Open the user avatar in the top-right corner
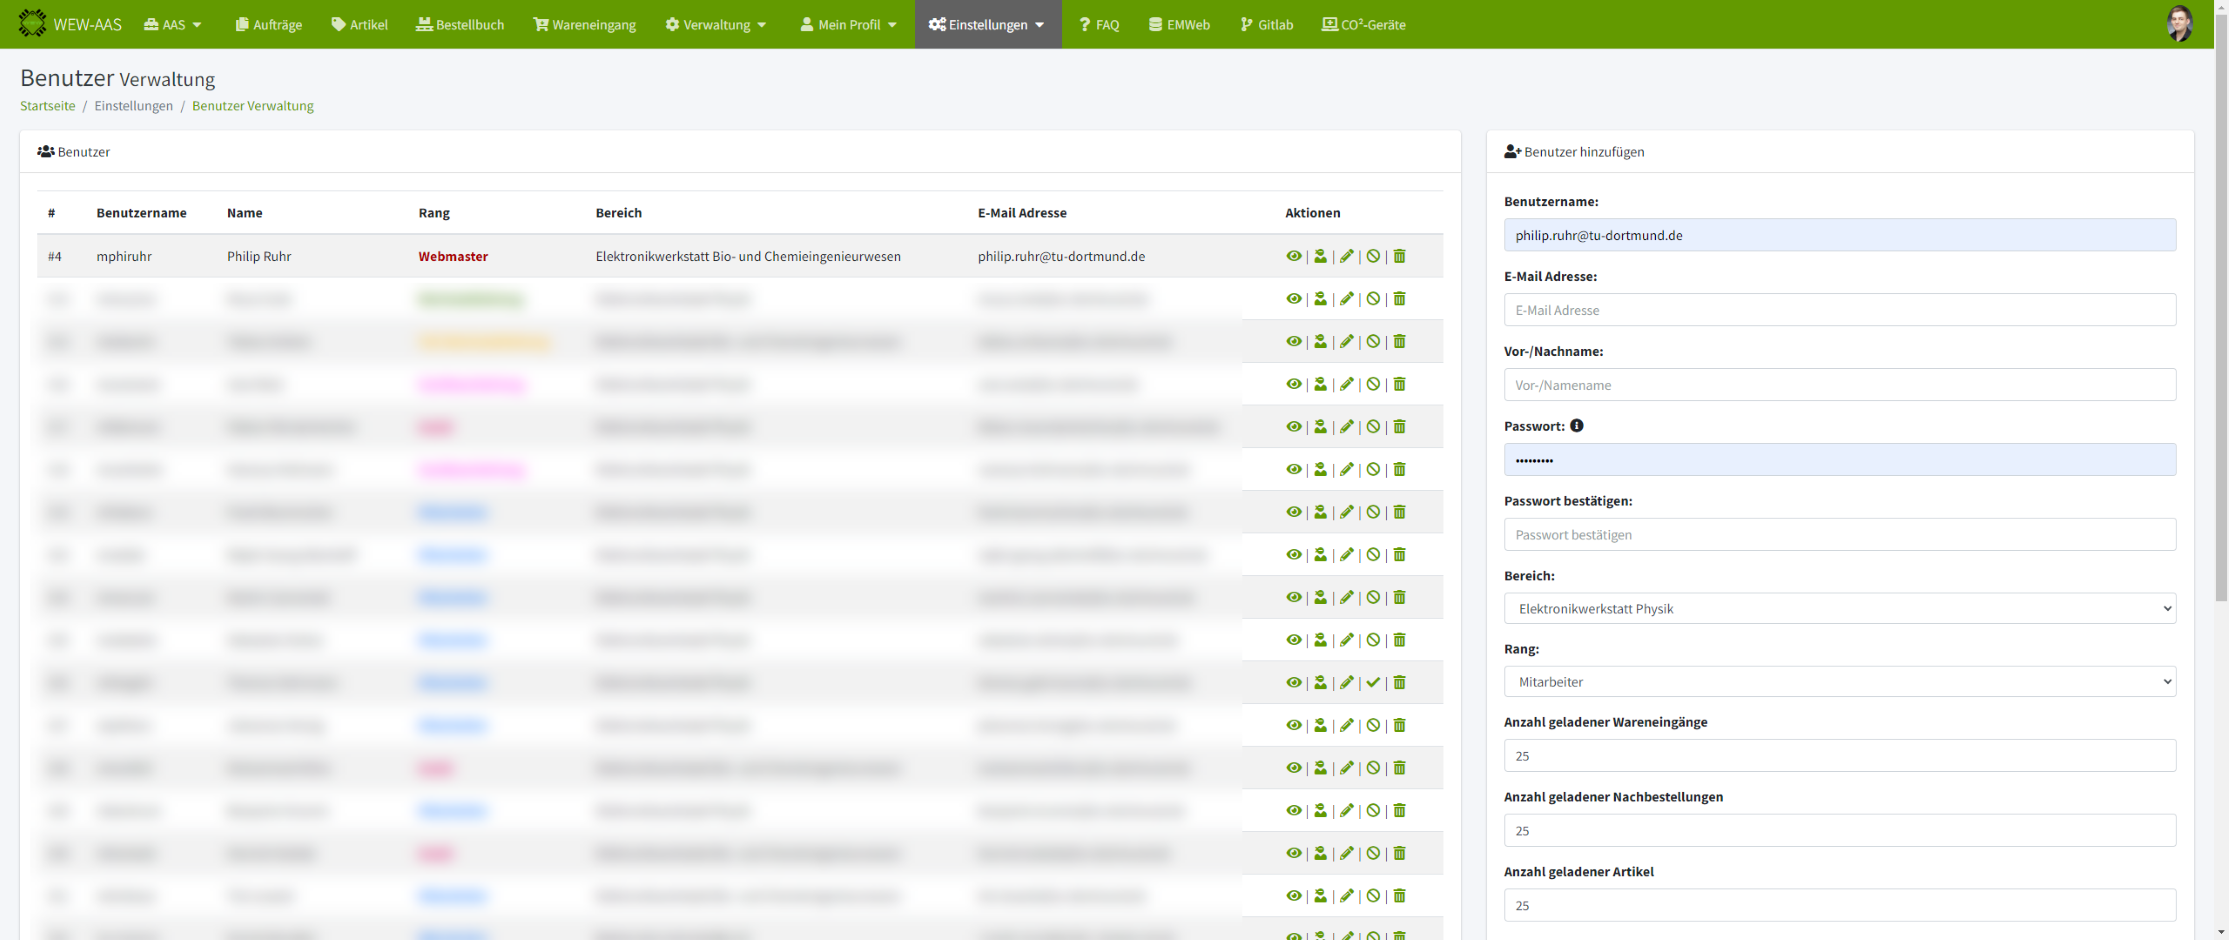Image resolution: width=2229 pixels, height=940 pixels. click(x=2179, y=24)
